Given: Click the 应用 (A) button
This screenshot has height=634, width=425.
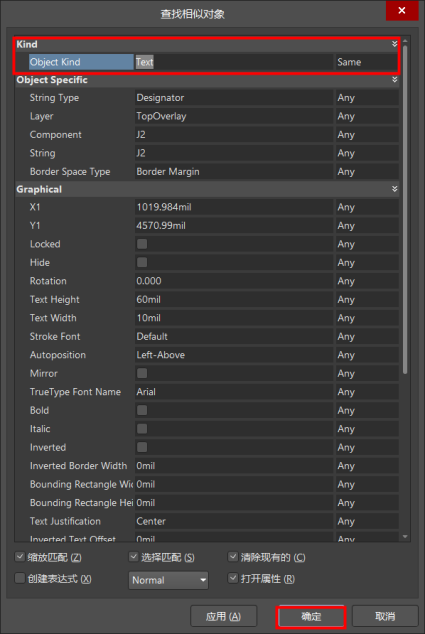Looking at the screenshot, I should point(223,617).
